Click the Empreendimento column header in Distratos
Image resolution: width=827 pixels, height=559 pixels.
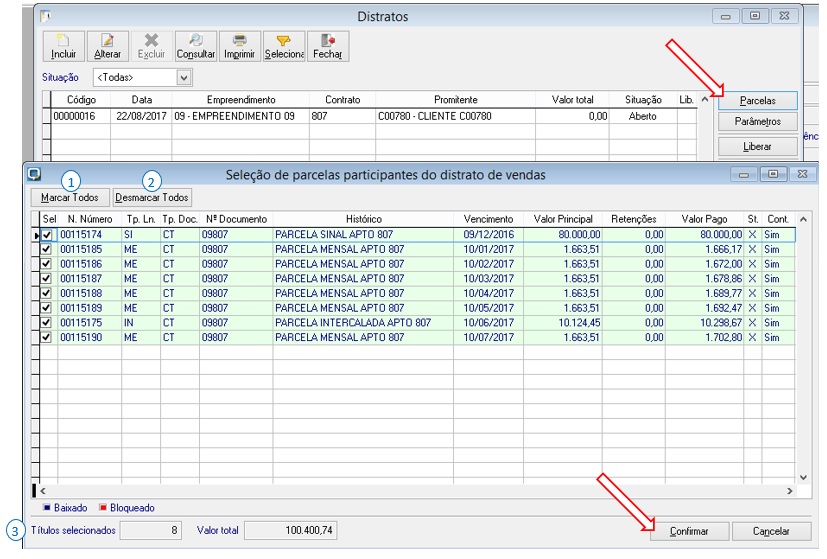[241, 100]
